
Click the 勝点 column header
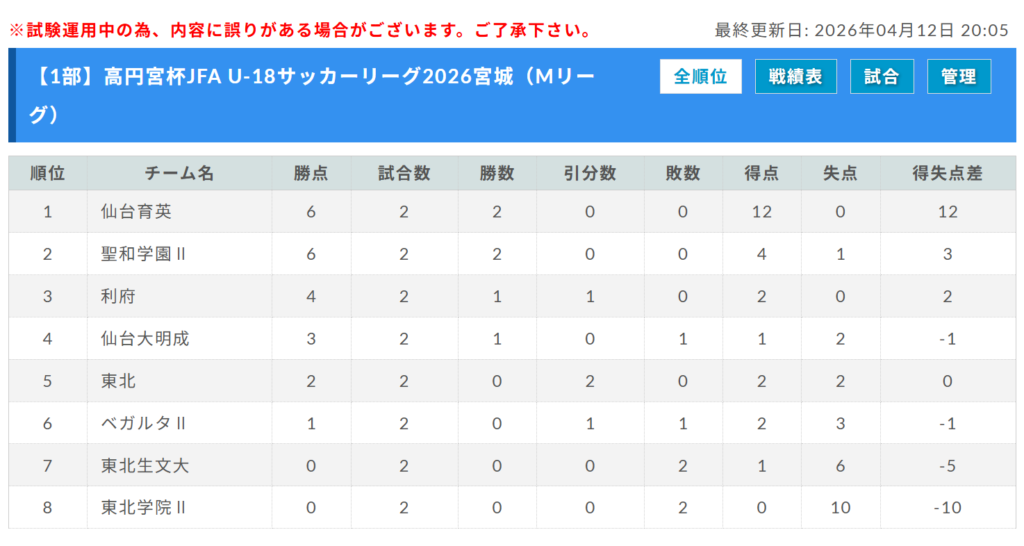pyautogui.click(x=311, y=173)
